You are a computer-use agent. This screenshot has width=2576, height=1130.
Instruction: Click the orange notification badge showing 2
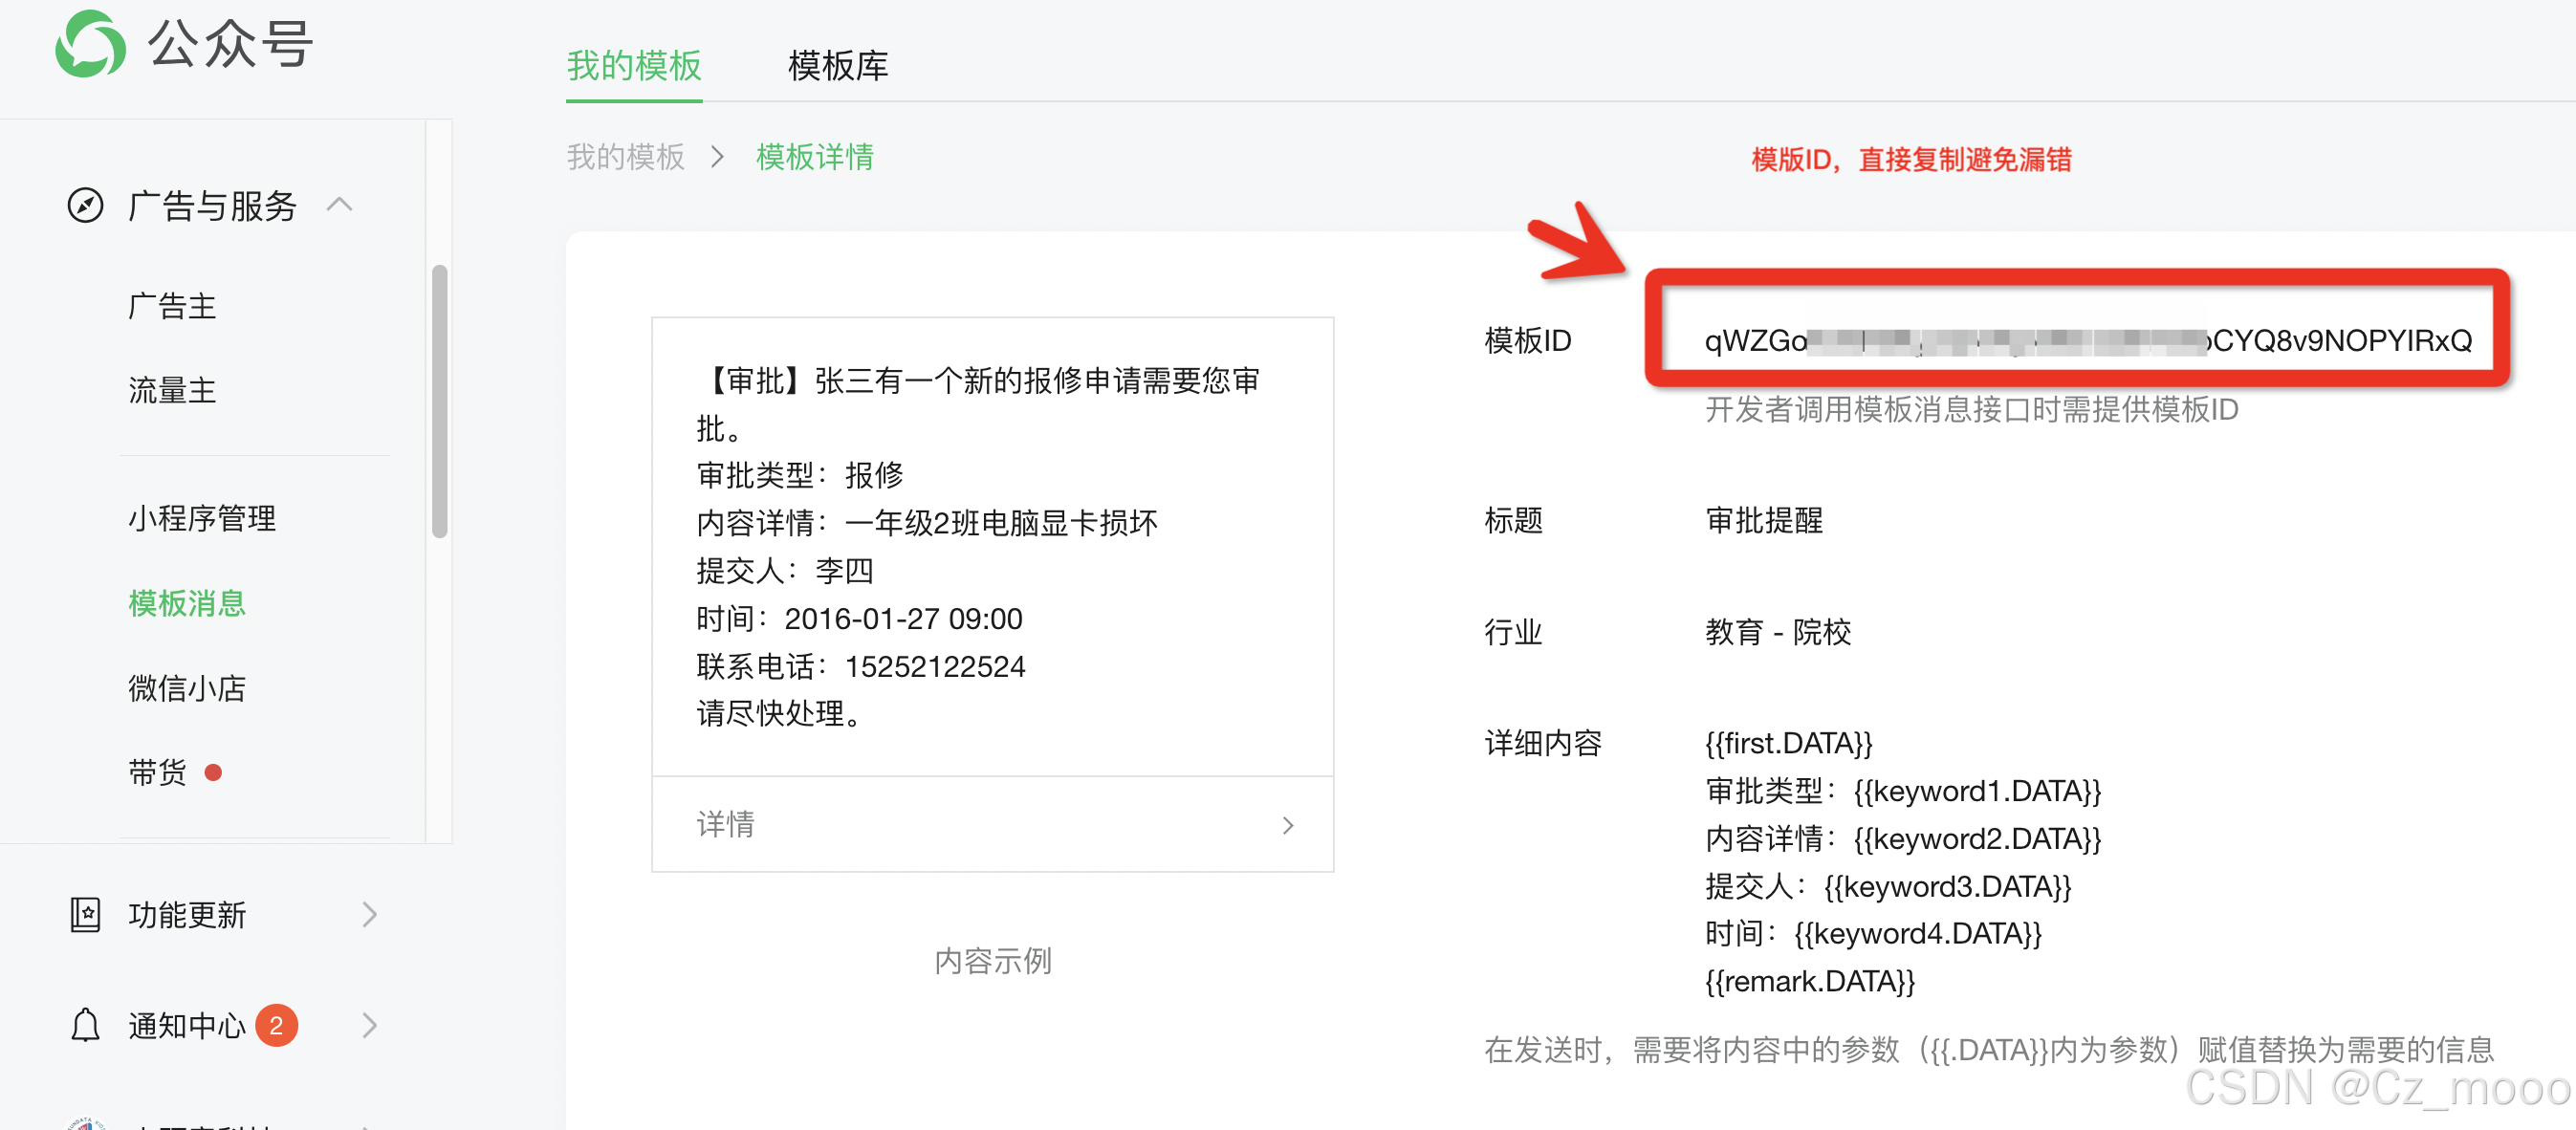point(276,1025)
